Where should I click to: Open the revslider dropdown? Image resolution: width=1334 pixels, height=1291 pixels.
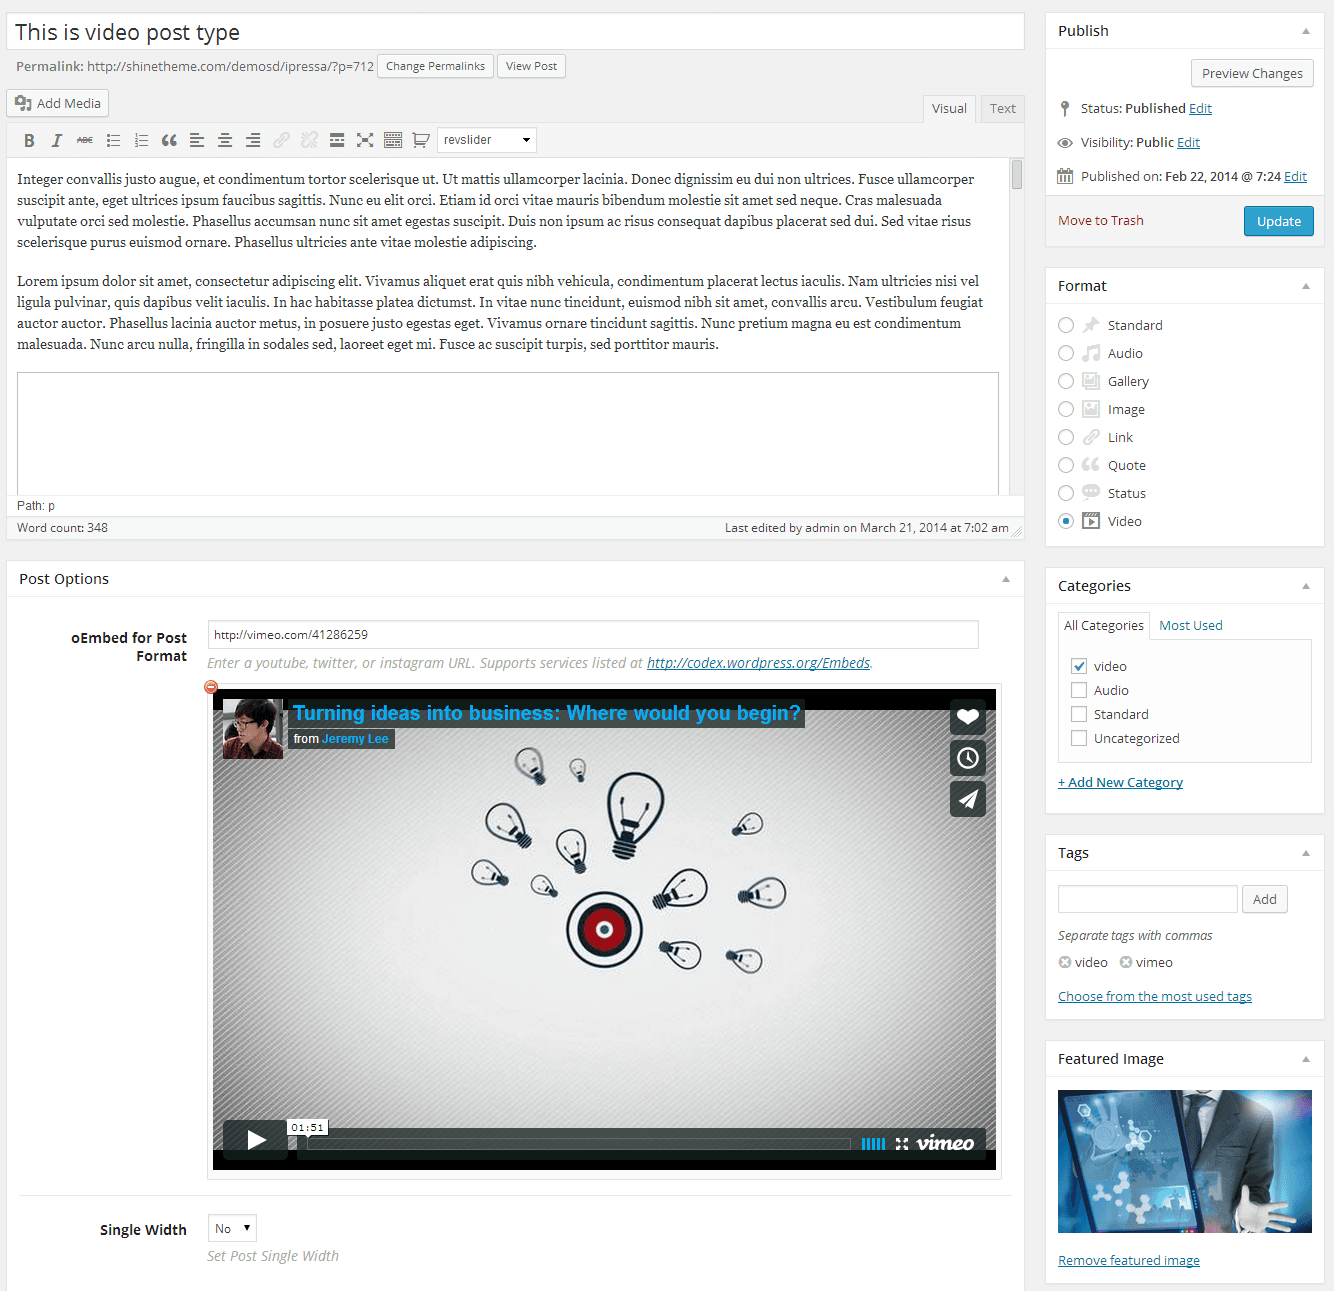pyautogui.click(x=487, y=140)
